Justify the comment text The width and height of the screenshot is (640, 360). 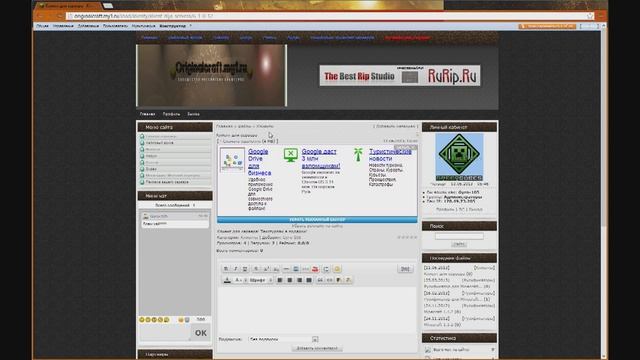309,280
